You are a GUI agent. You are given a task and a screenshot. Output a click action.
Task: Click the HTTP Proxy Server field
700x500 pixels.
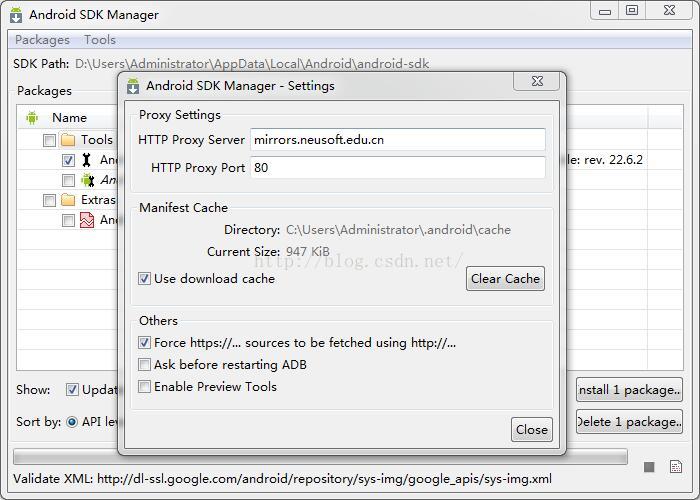pyautogui.click(x=397, y=140)
